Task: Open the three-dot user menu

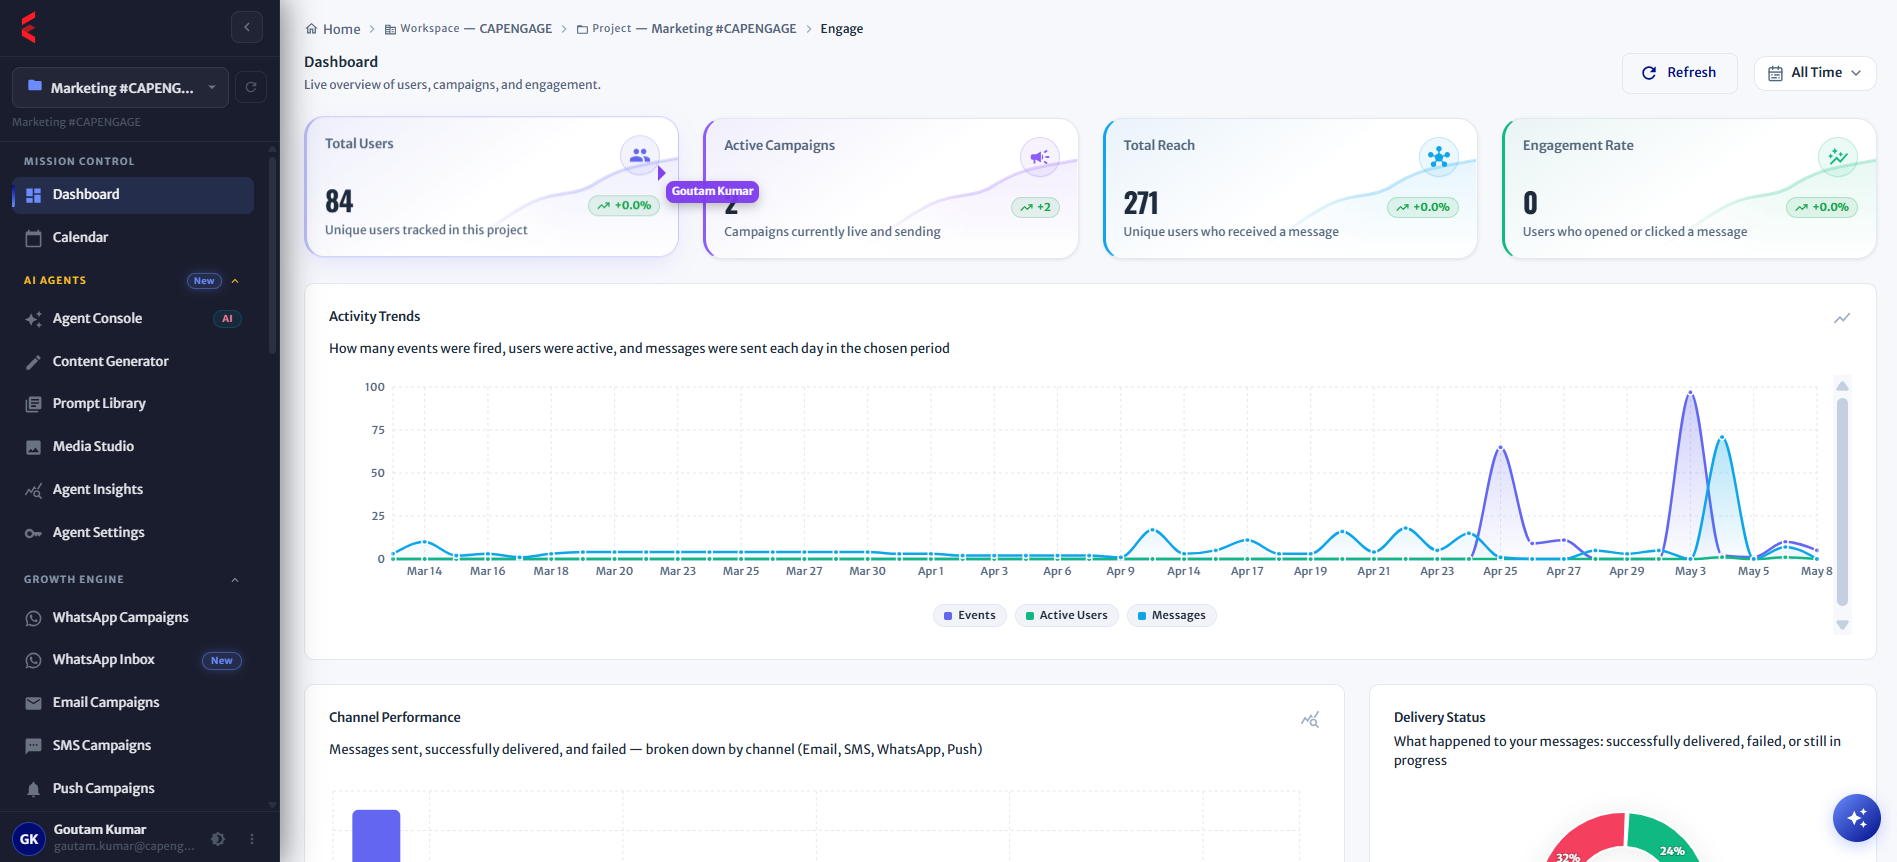Action: point(252,839)
